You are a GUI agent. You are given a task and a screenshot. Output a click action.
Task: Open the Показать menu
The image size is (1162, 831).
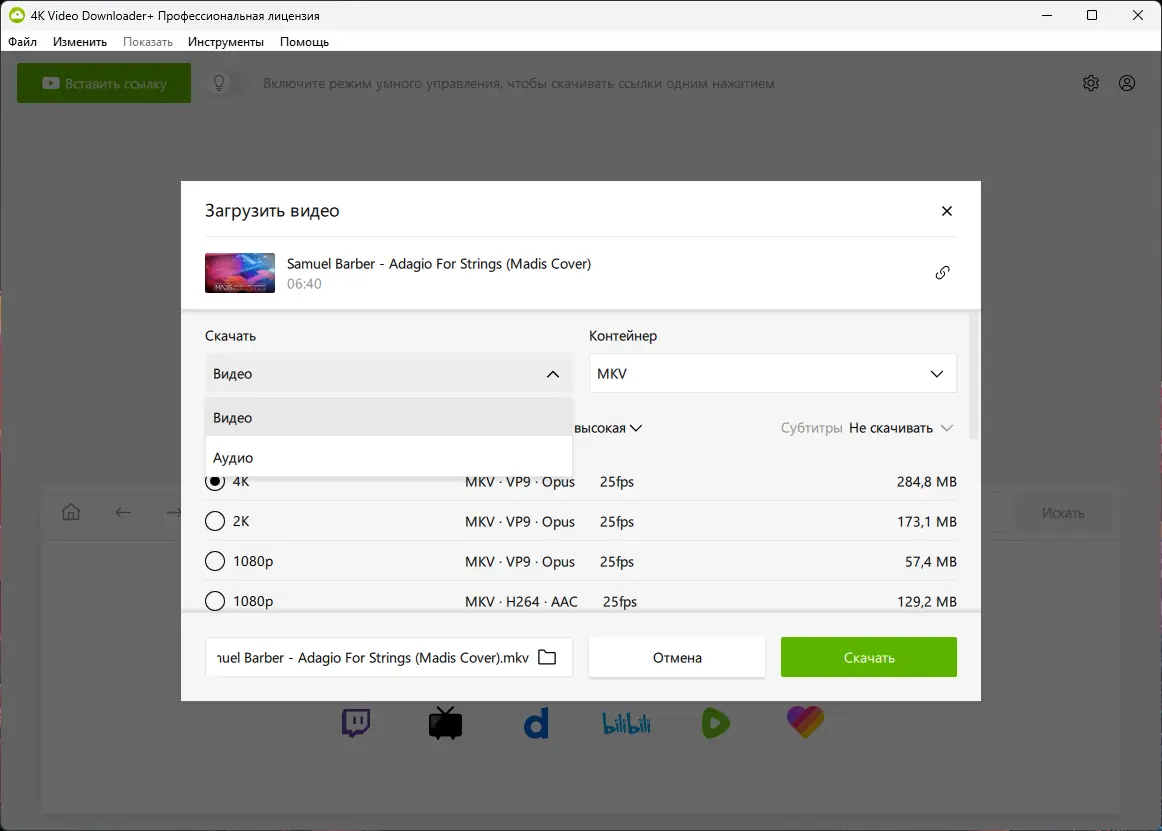(x=147, y=42)
